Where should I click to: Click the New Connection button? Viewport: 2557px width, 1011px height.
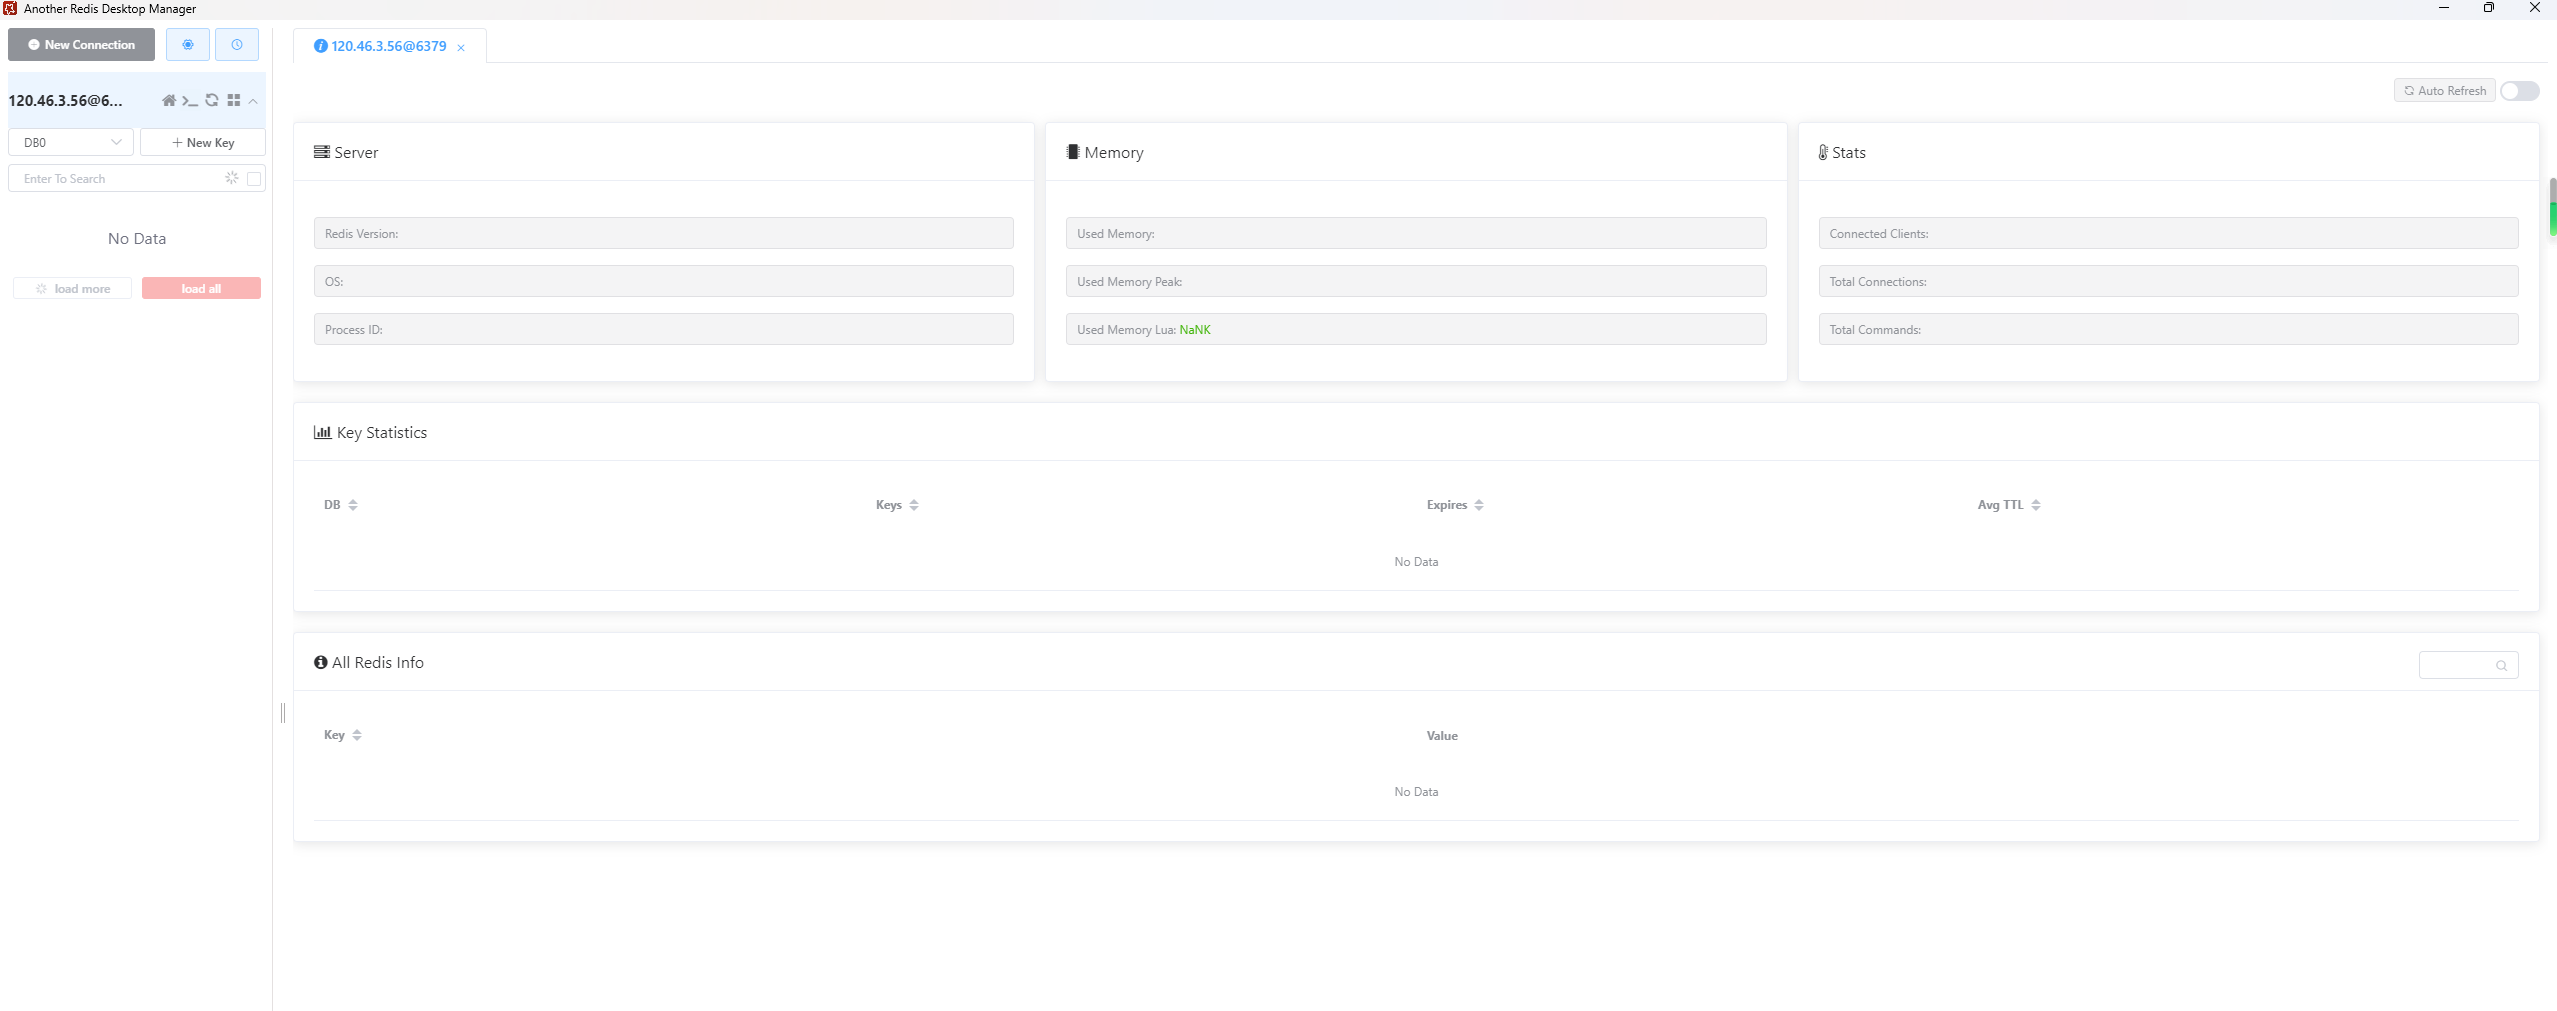(x=81, y=45)
